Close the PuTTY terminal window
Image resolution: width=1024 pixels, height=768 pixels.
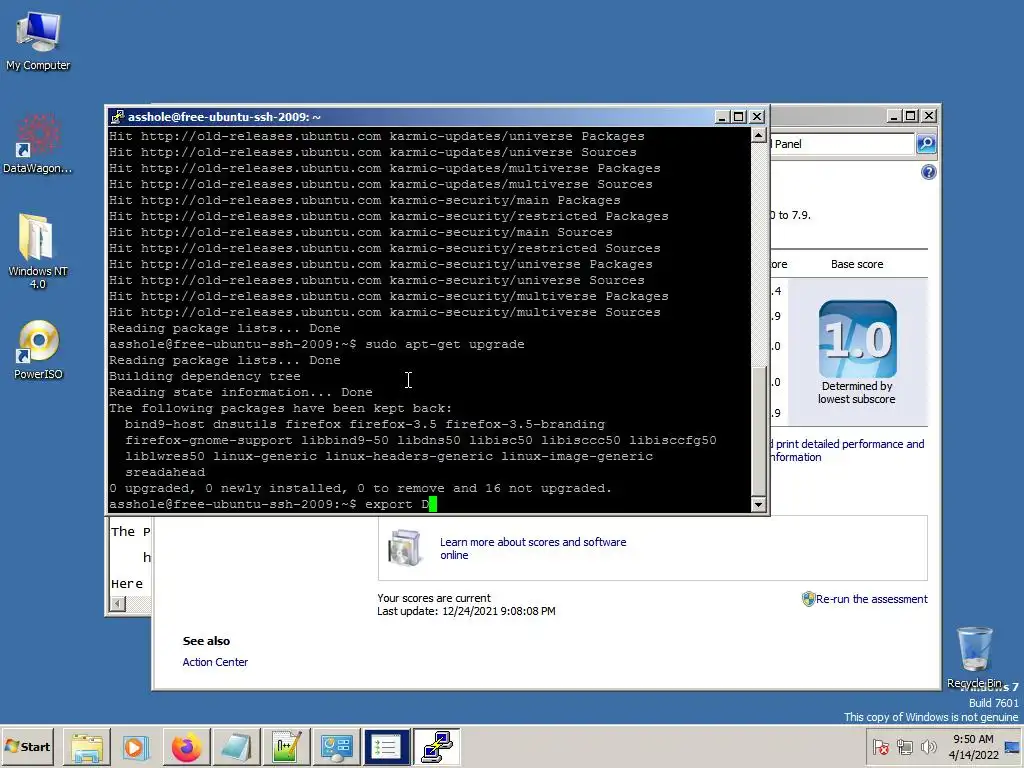coord(757,117)
